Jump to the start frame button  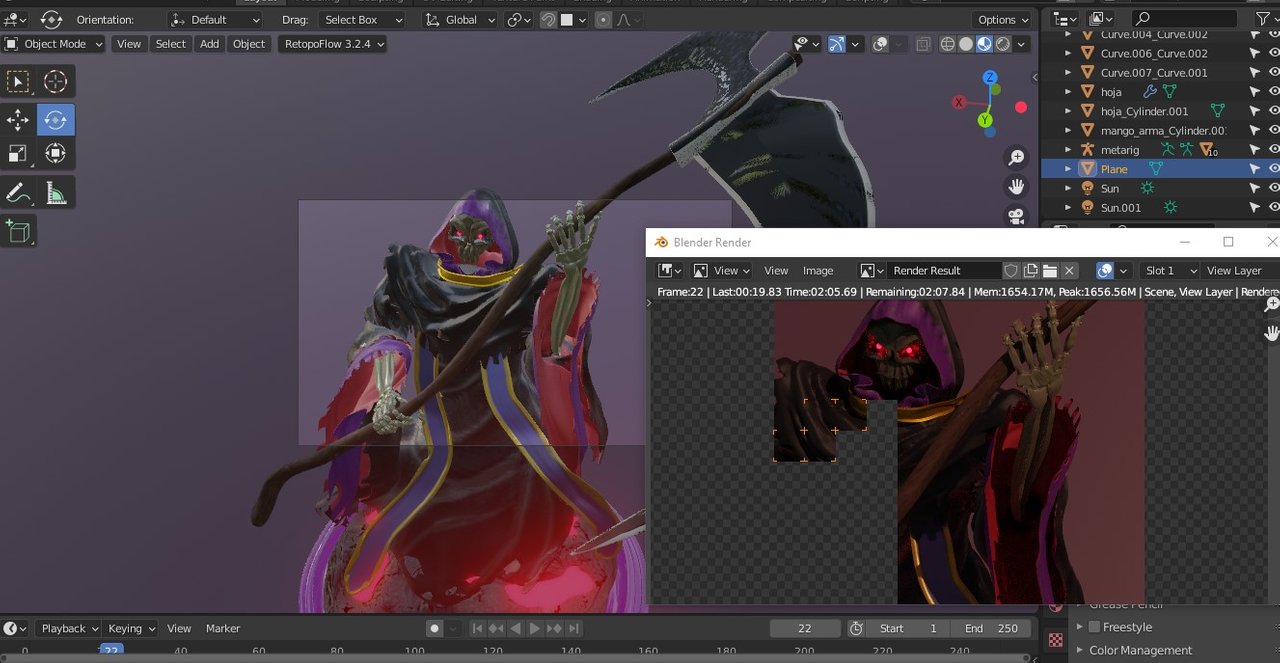click(478, 628)
